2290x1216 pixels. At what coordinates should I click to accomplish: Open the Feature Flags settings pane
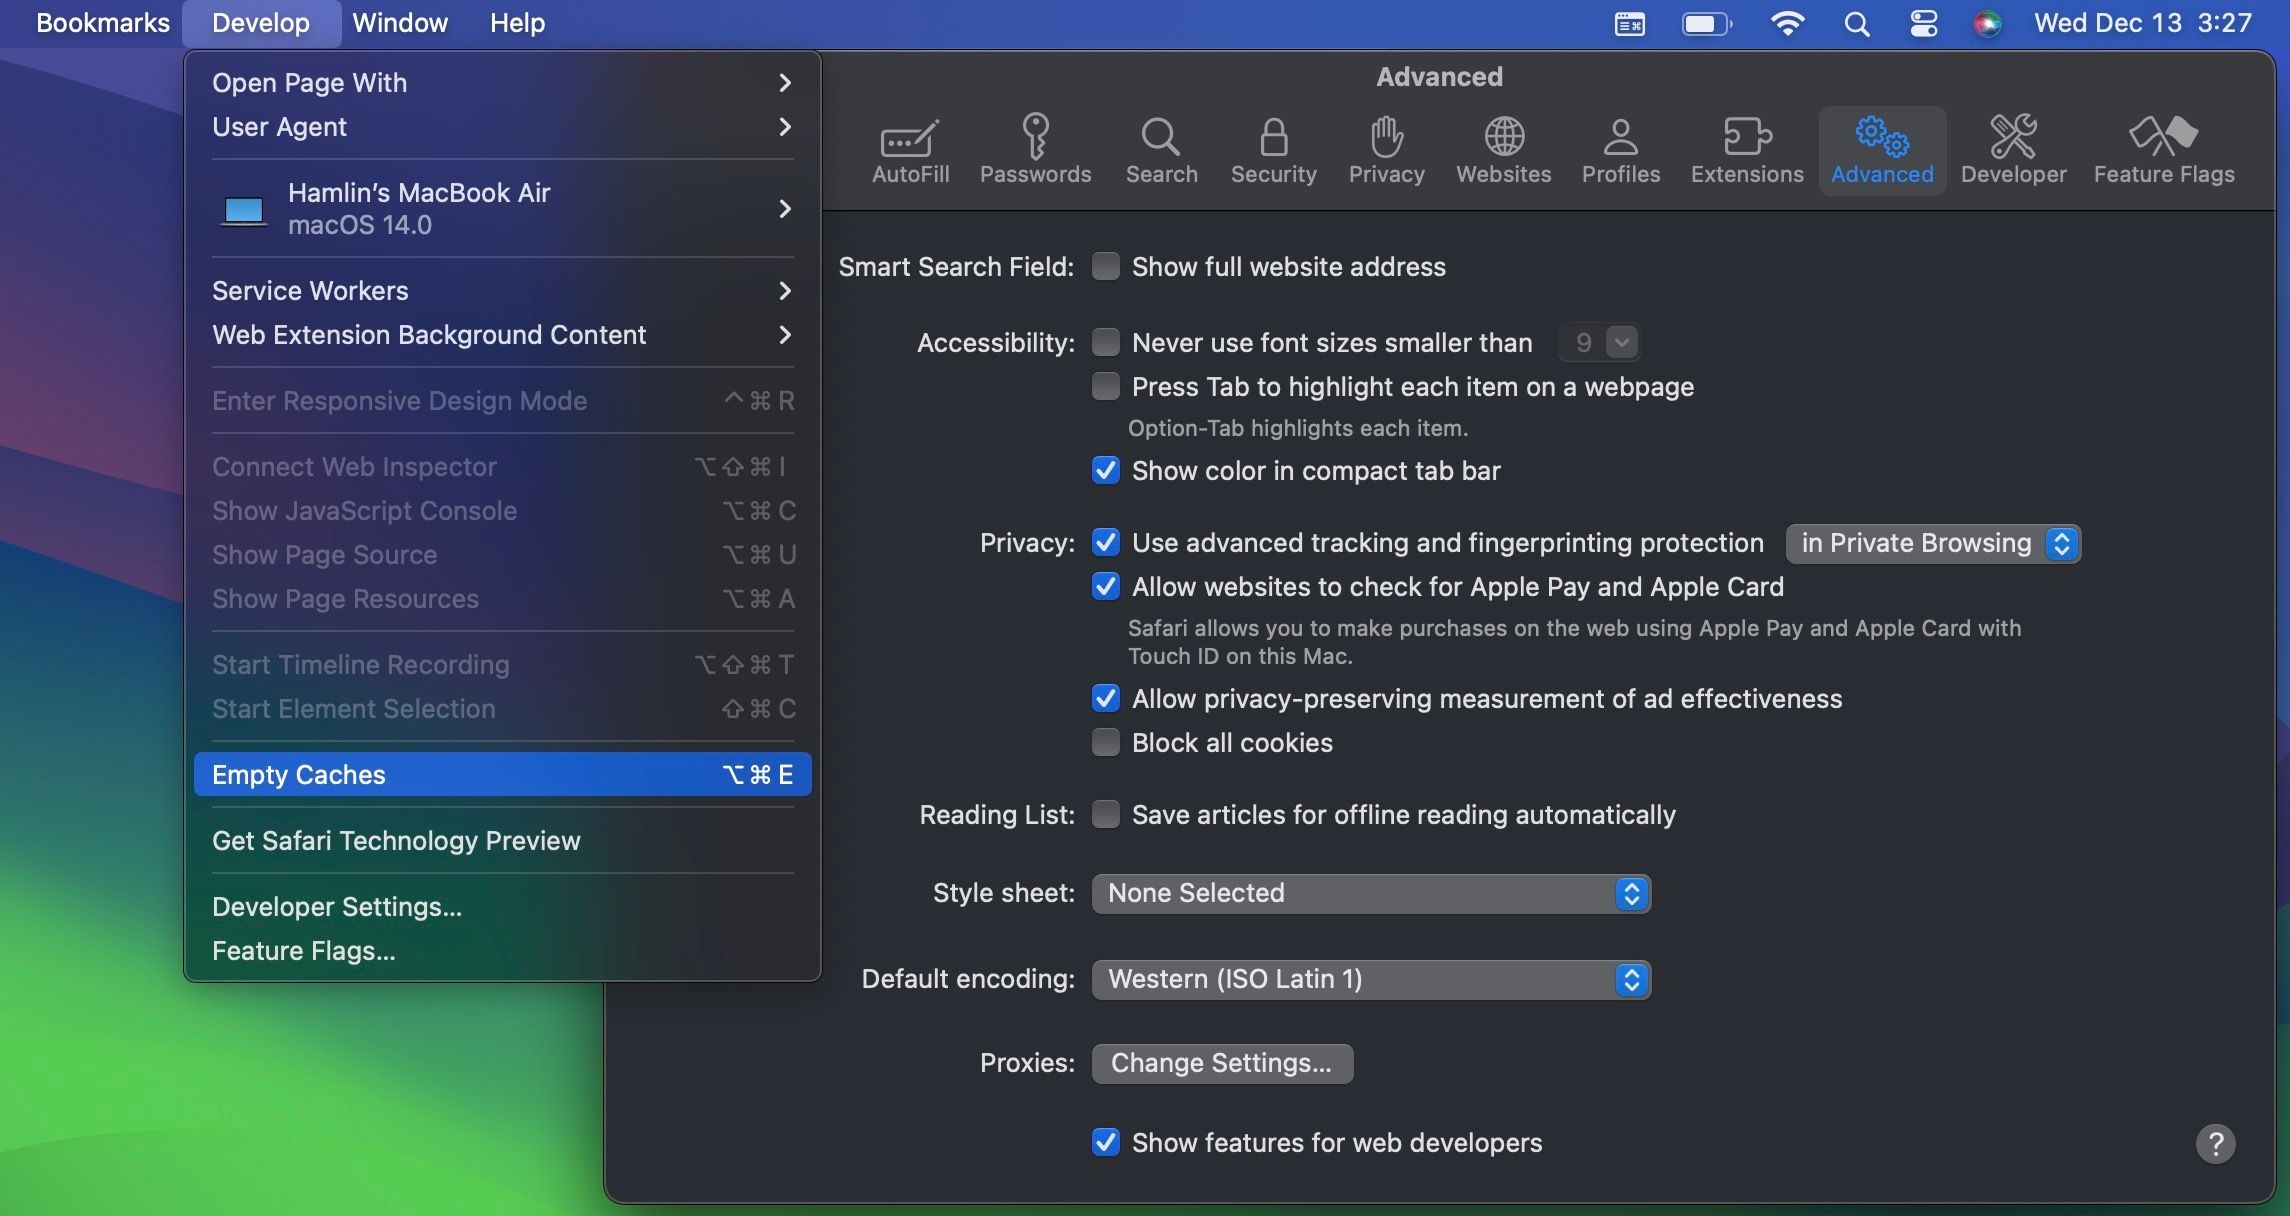(2164, 148)
